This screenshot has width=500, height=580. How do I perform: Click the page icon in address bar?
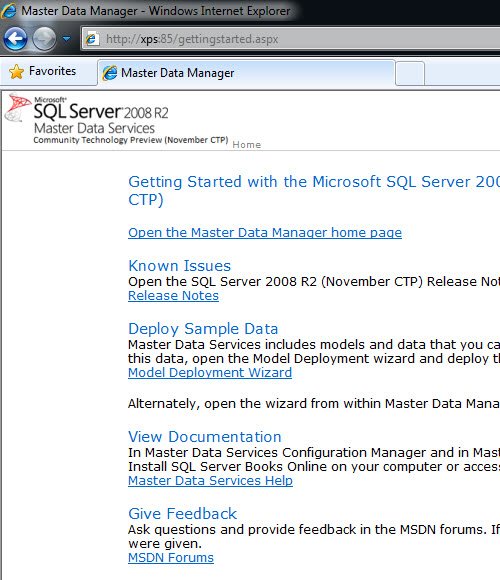(91, 39)
